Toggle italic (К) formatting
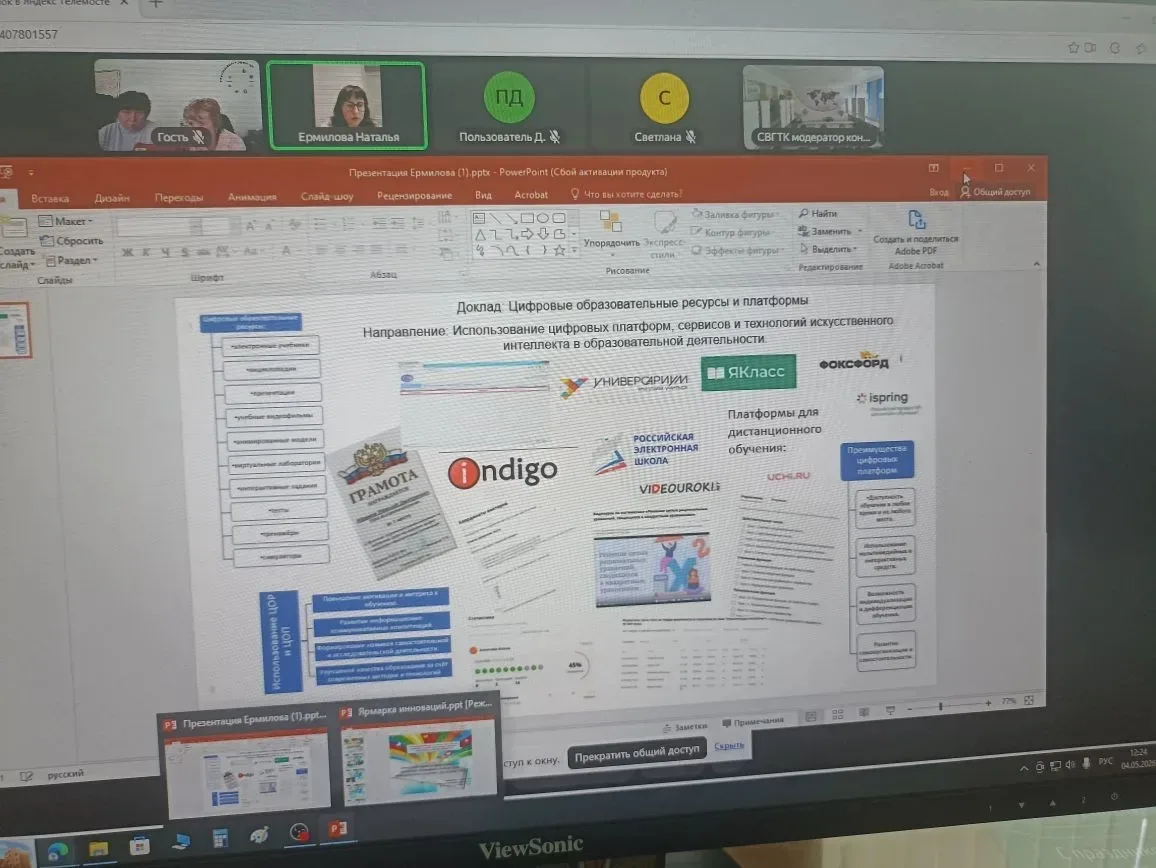Viewport: 1156px width, 868px height. coord(146,252)
